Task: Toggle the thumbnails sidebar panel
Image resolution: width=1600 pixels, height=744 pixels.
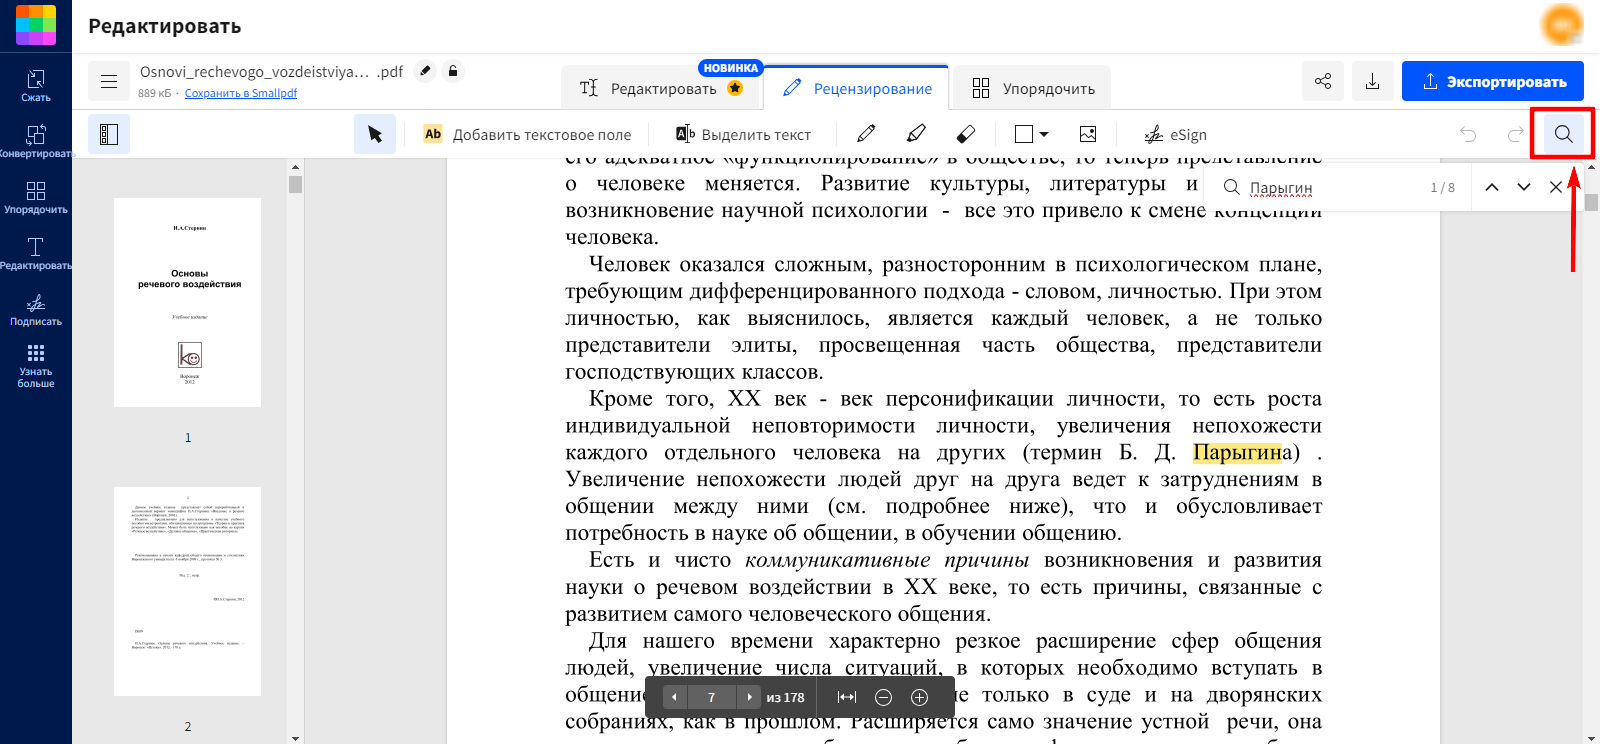Action: [x=109, y=134]
